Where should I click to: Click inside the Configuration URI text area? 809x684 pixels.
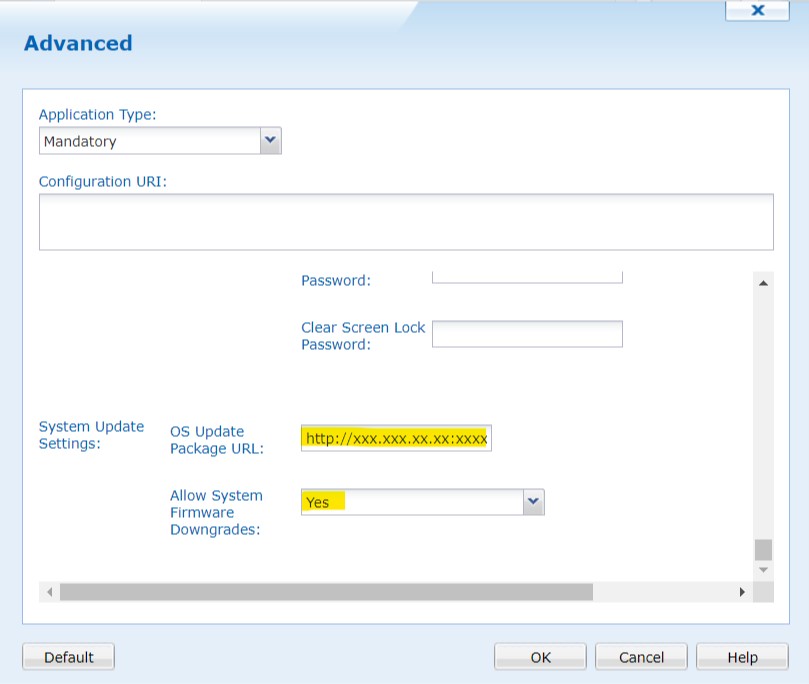406,222
